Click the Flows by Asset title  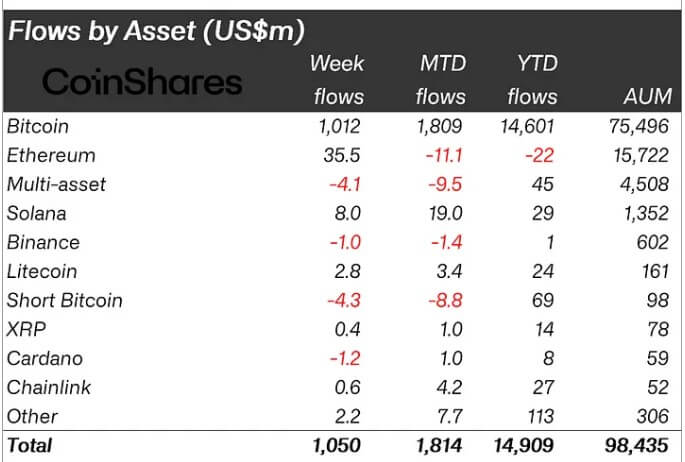[156, 31]
